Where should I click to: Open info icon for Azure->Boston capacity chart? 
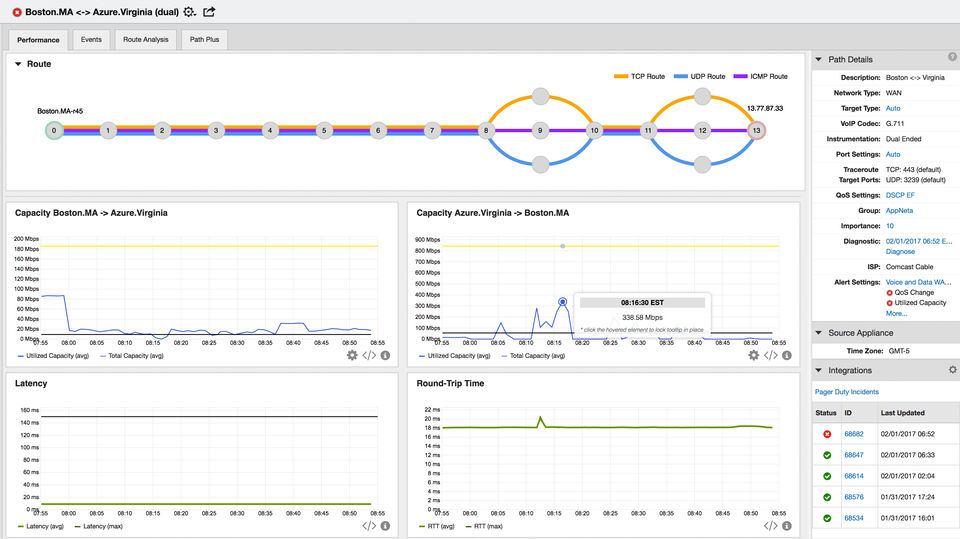pyautogui.click(x=787, y=355)
